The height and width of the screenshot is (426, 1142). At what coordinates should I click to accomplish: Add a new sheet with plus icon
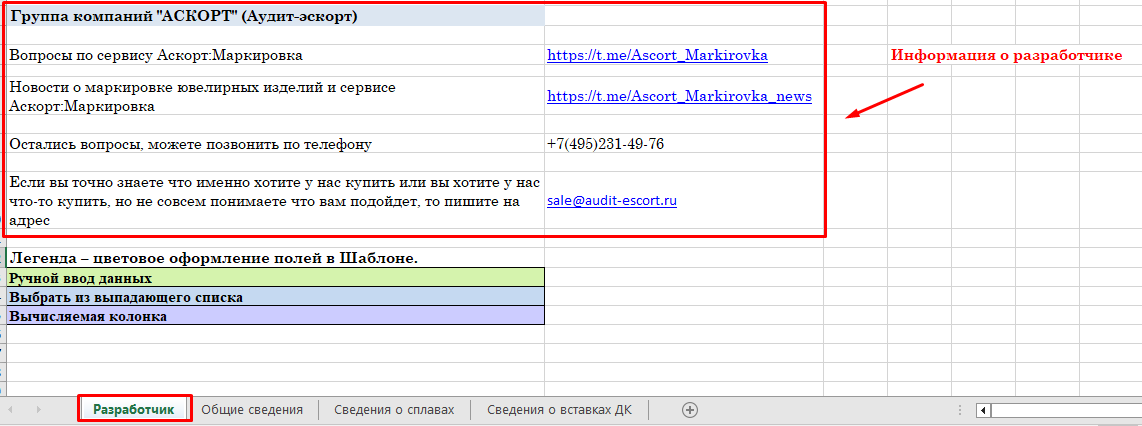tap(689, 409)
